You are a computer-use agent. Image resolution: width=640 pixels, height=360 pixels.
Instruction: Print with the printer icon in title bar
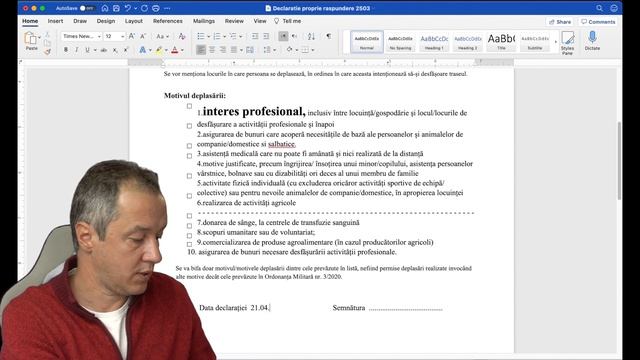pyautogui.click(x=156, y=8)
